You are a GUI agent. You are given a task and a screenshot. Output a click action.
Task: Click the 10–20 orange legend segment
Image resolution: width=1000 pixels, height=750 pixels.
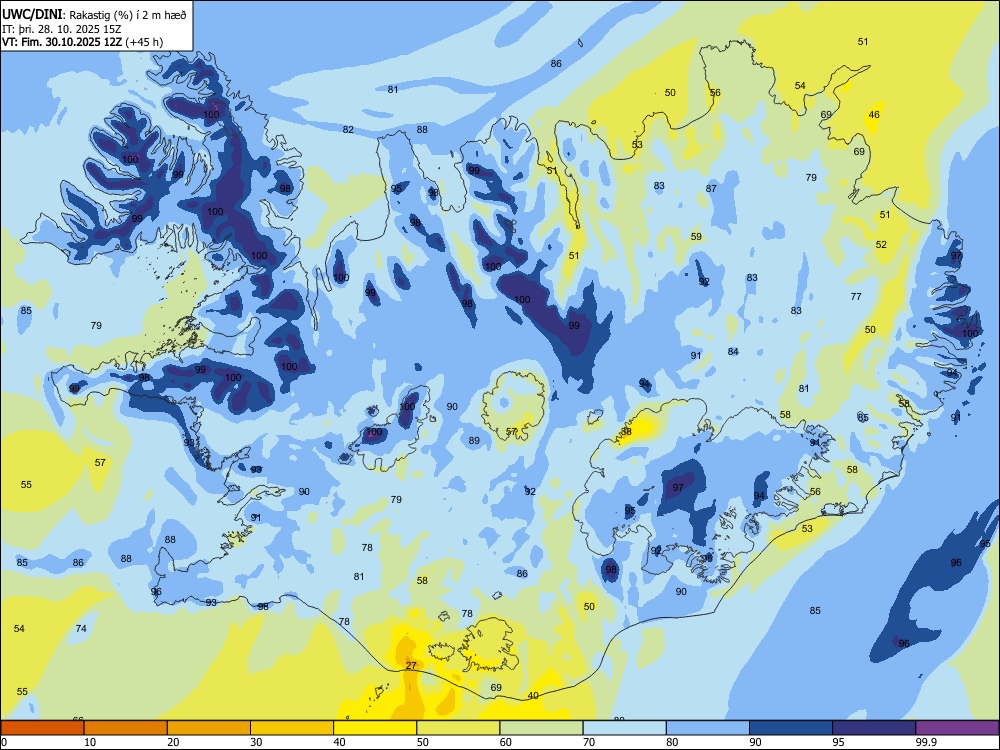tap(126, 728)
